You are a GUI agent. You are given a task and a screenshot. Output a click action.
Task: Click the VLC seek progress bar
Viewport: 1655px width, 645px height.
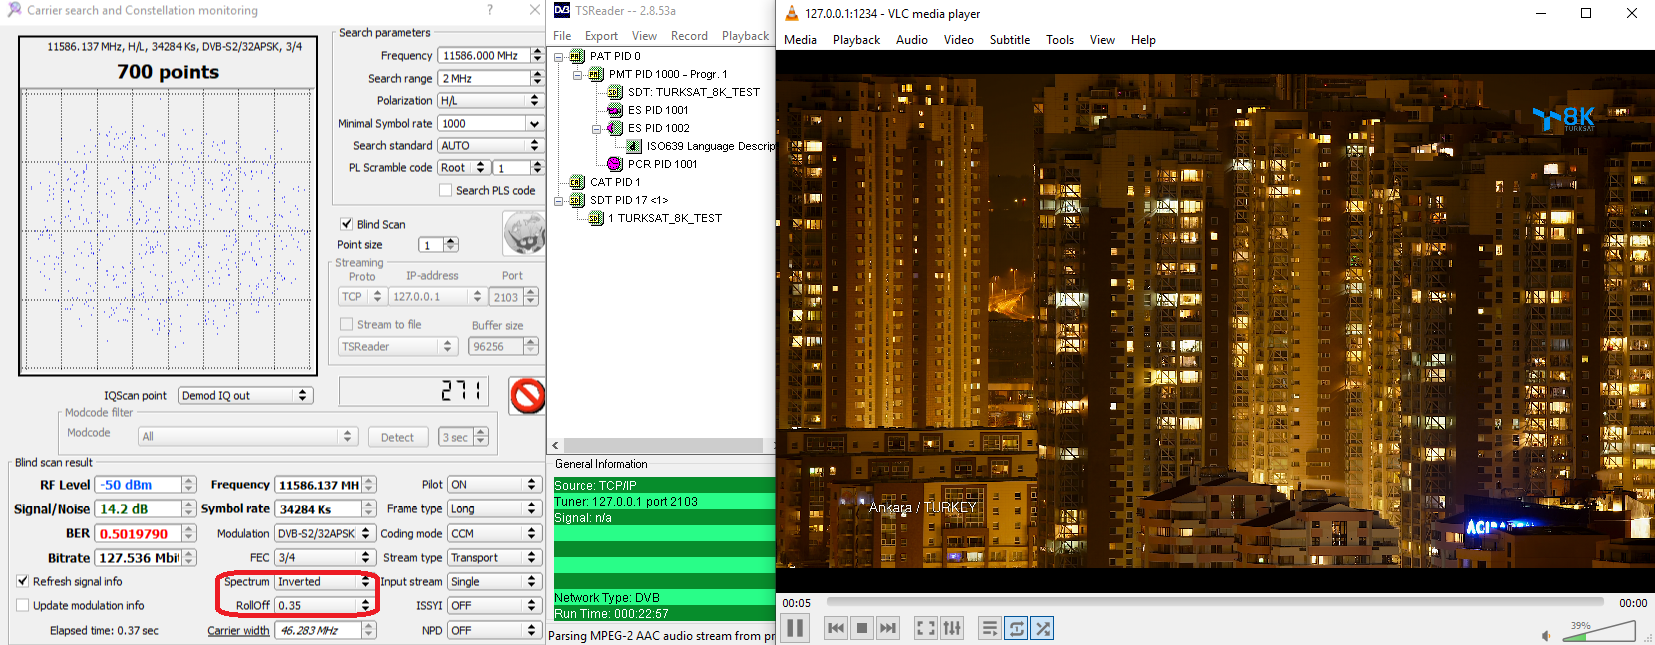point(1215,602)
